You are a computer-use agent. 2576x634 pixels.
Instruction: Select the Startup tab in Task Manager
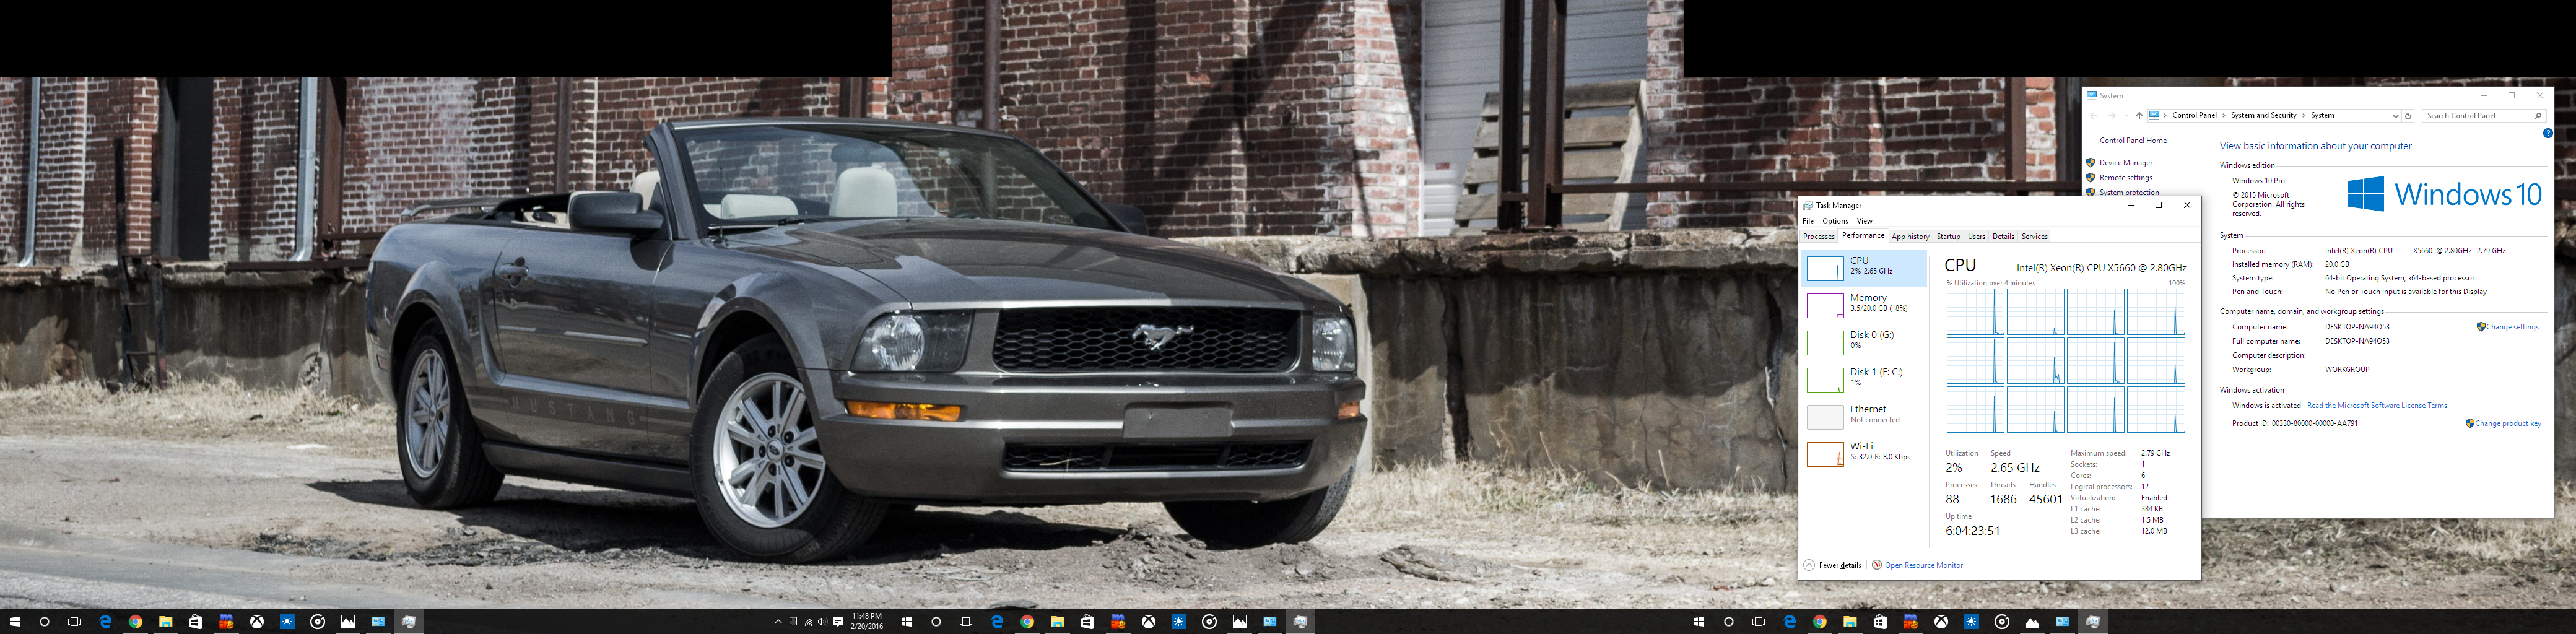click(1948, 237)
